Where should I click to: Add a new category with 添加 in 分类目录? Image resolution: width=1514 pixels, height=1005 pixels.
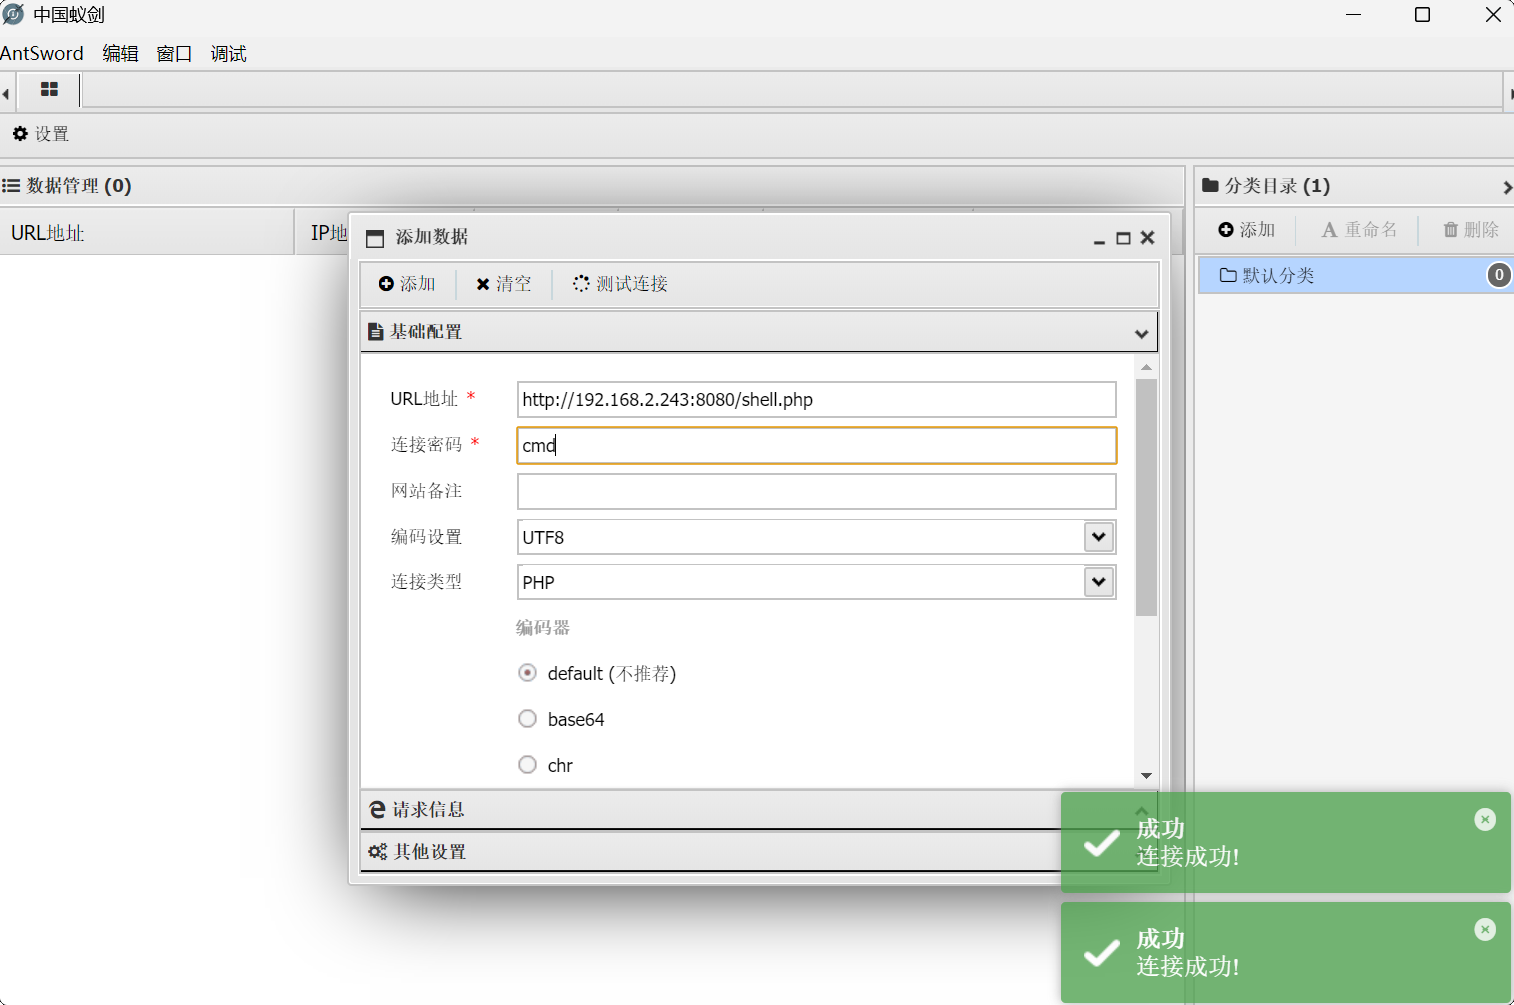1247,230
